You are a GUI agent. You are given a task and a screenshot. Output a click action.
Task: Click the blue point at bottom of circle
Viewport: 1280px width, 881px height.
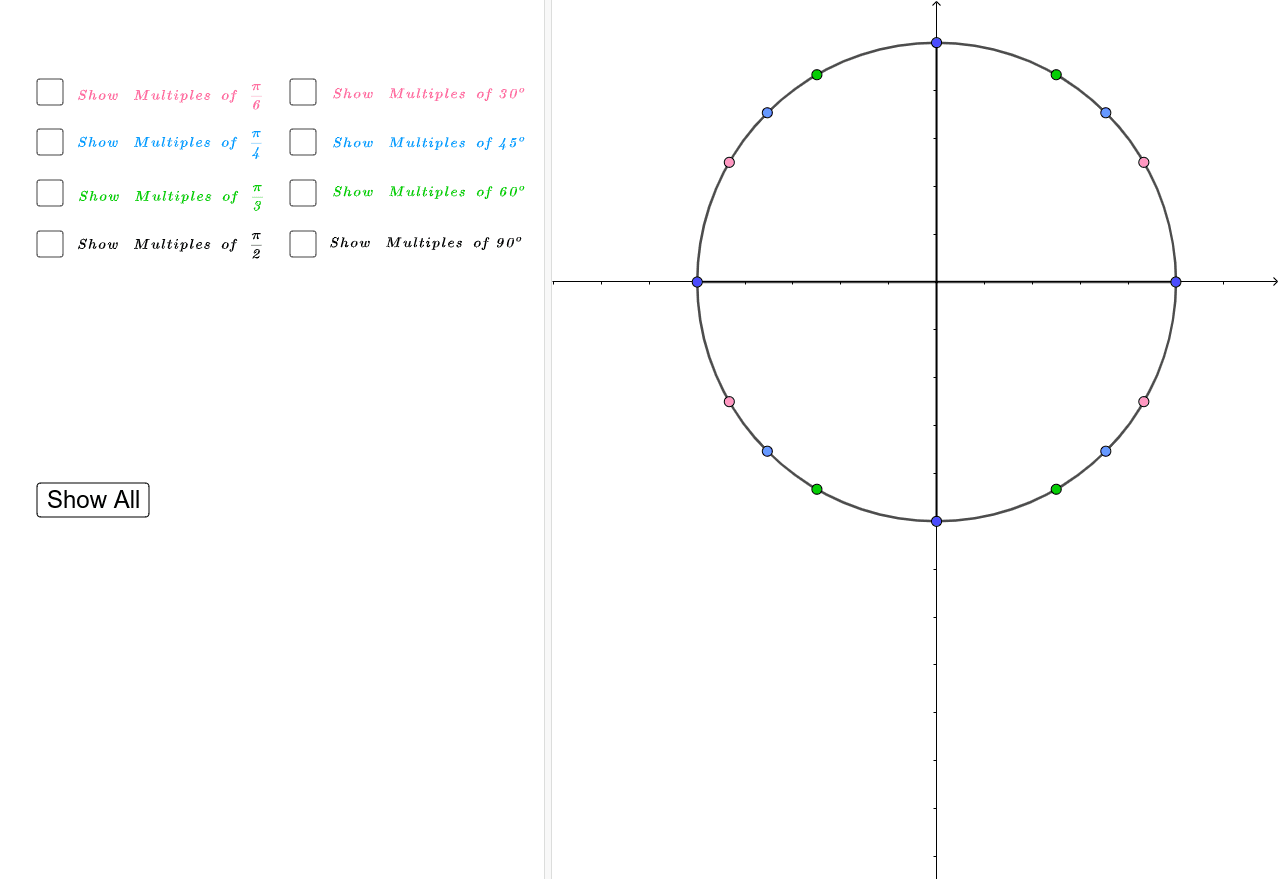pyautogui.click(x=937, y=520)
